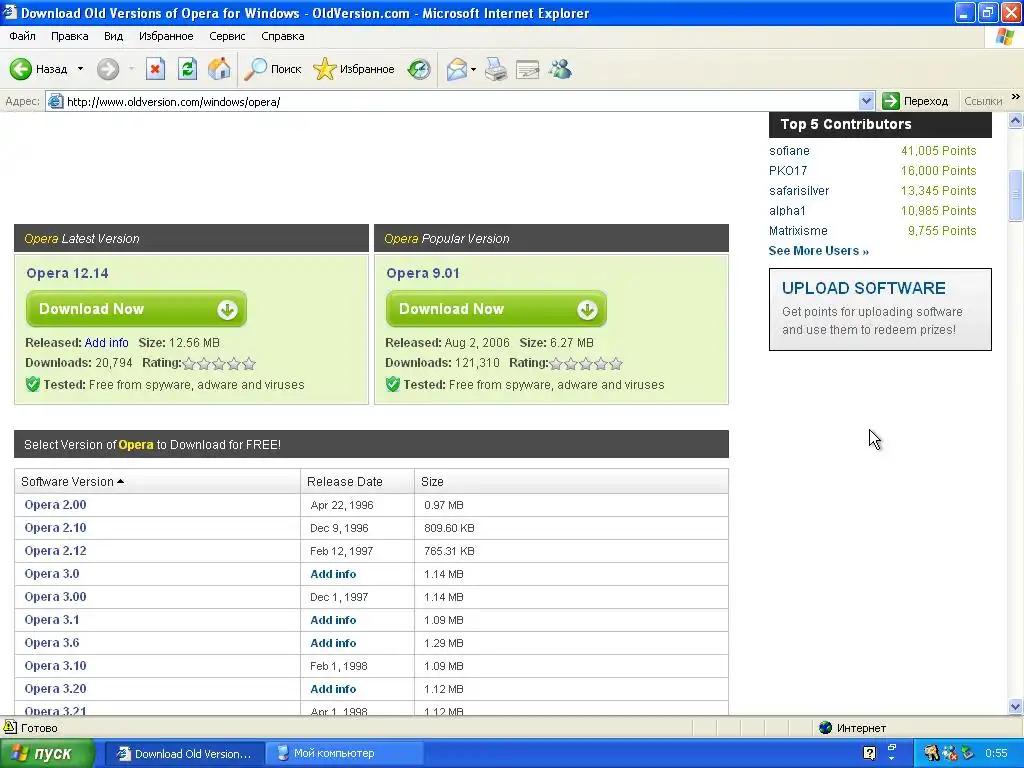Click the UPLOAD SOFTWARE box

coord(880,309)
